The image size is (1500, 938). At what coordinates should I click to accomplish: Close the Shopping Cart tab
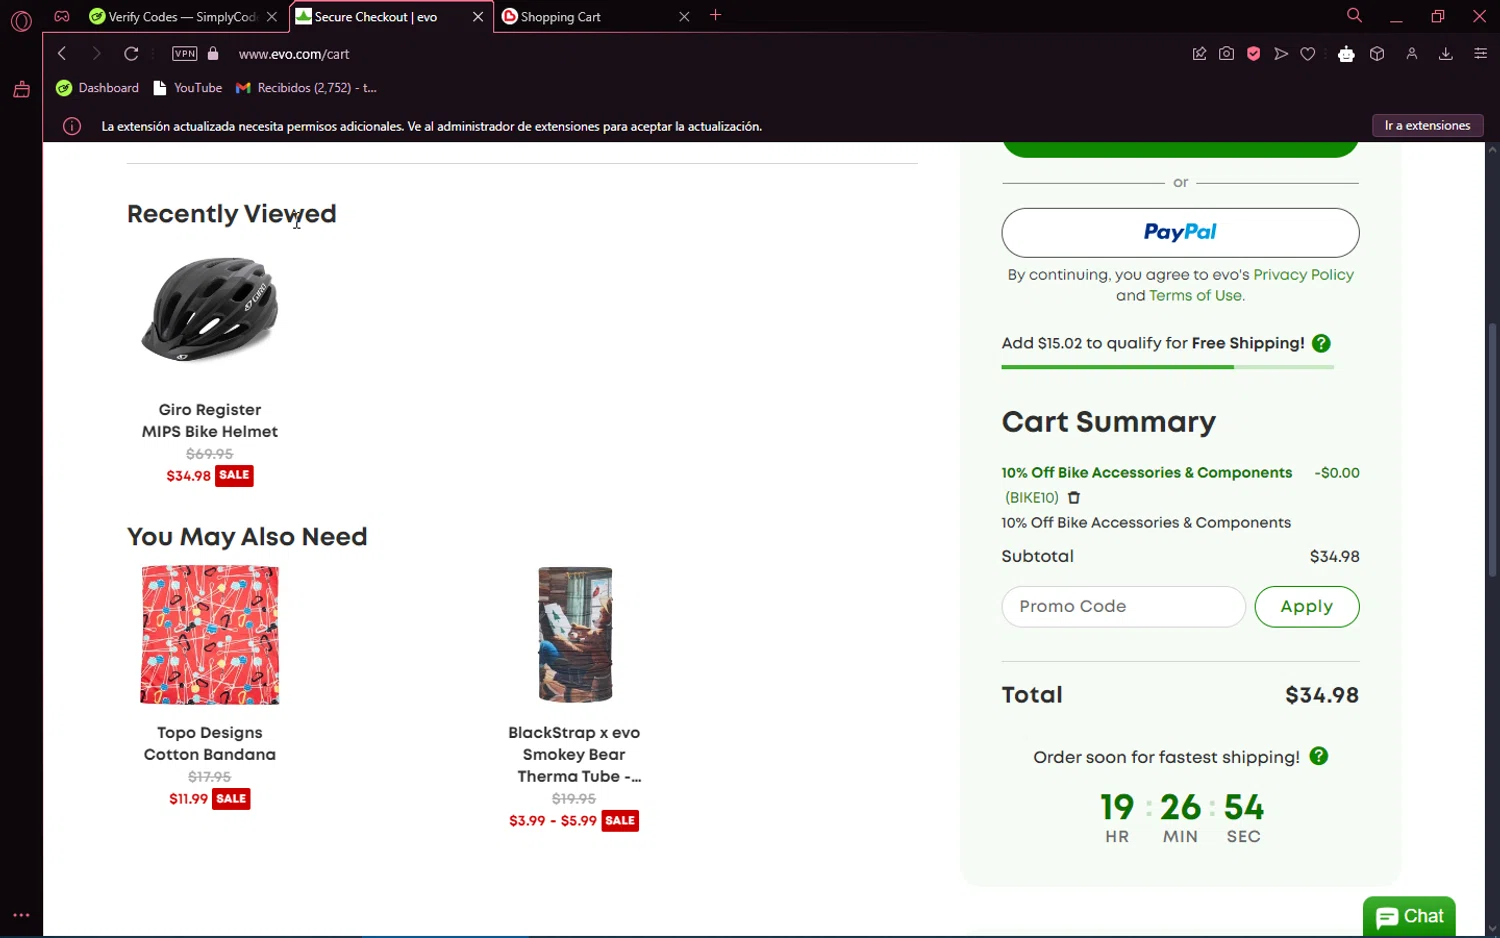coord(684,16)
